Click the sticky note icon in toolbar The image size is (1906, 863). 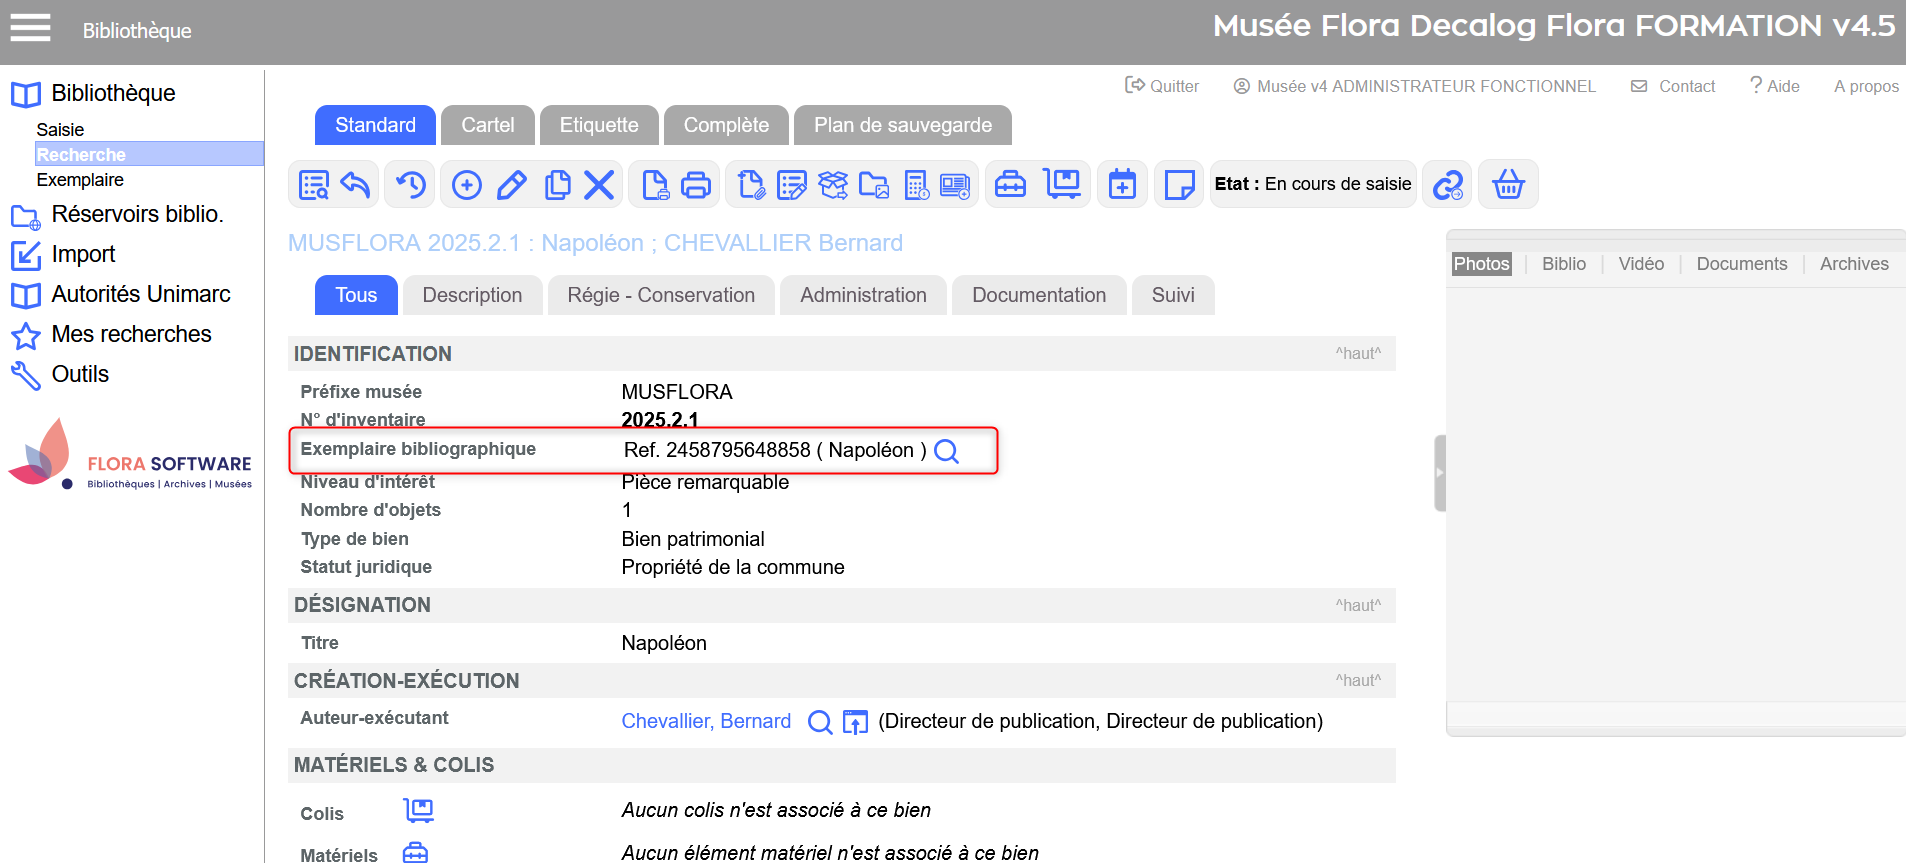point(1179,185)
